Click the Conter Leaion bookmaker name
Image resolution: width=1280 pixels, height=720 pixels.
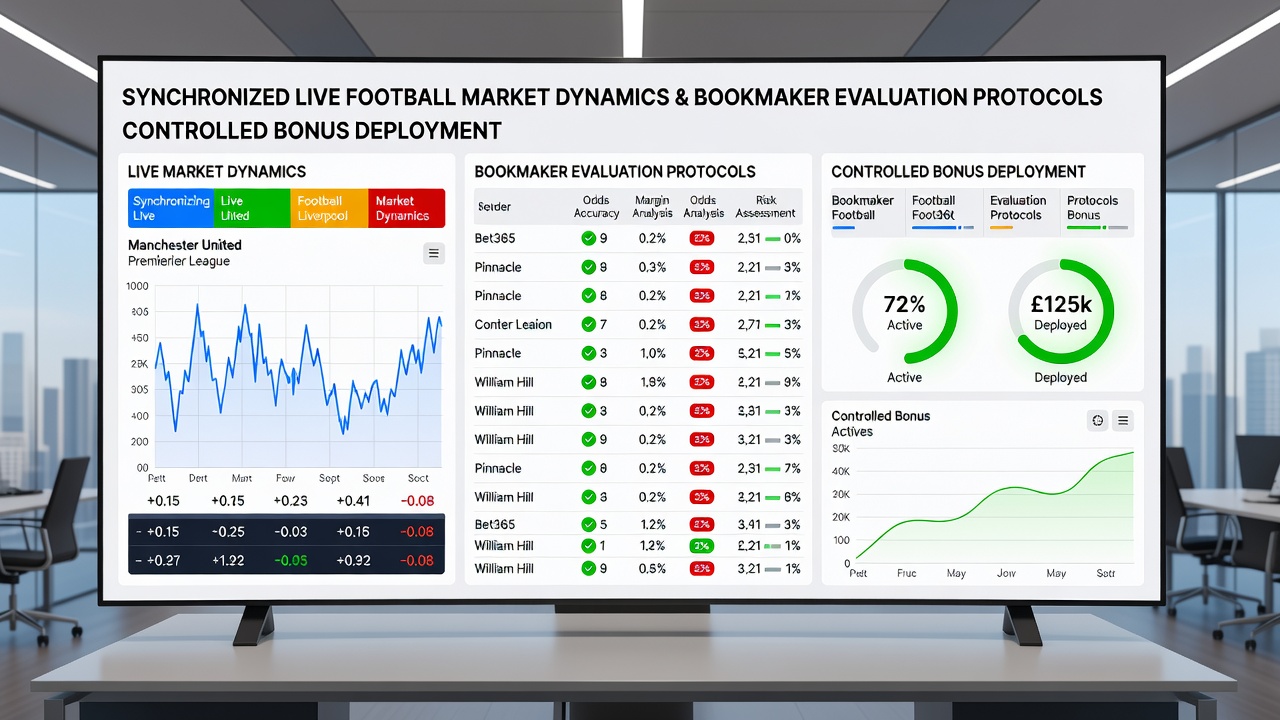[513, 324]
